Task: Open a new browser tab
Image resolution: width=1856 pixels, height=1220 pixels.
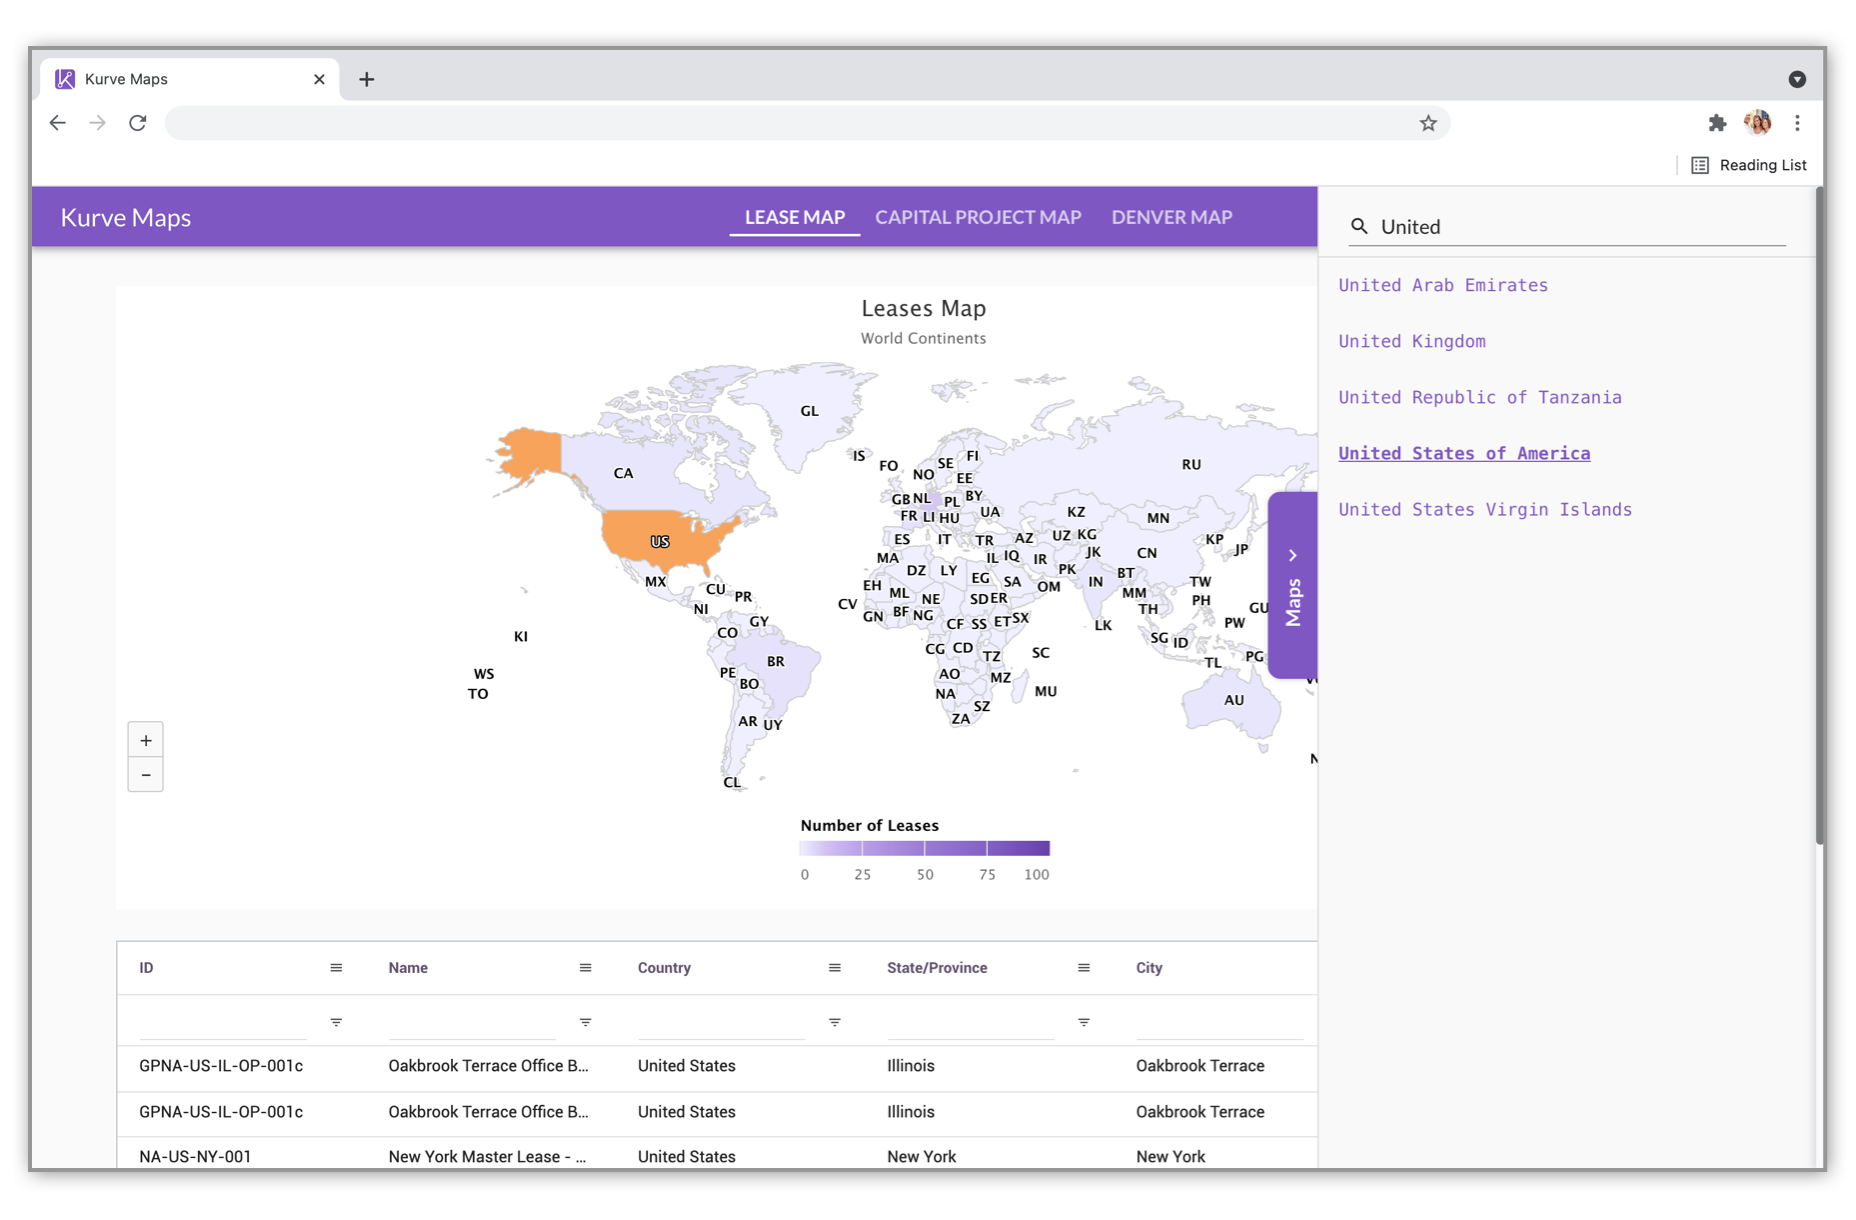Action: pyautogui.click(x=367, y=79)
